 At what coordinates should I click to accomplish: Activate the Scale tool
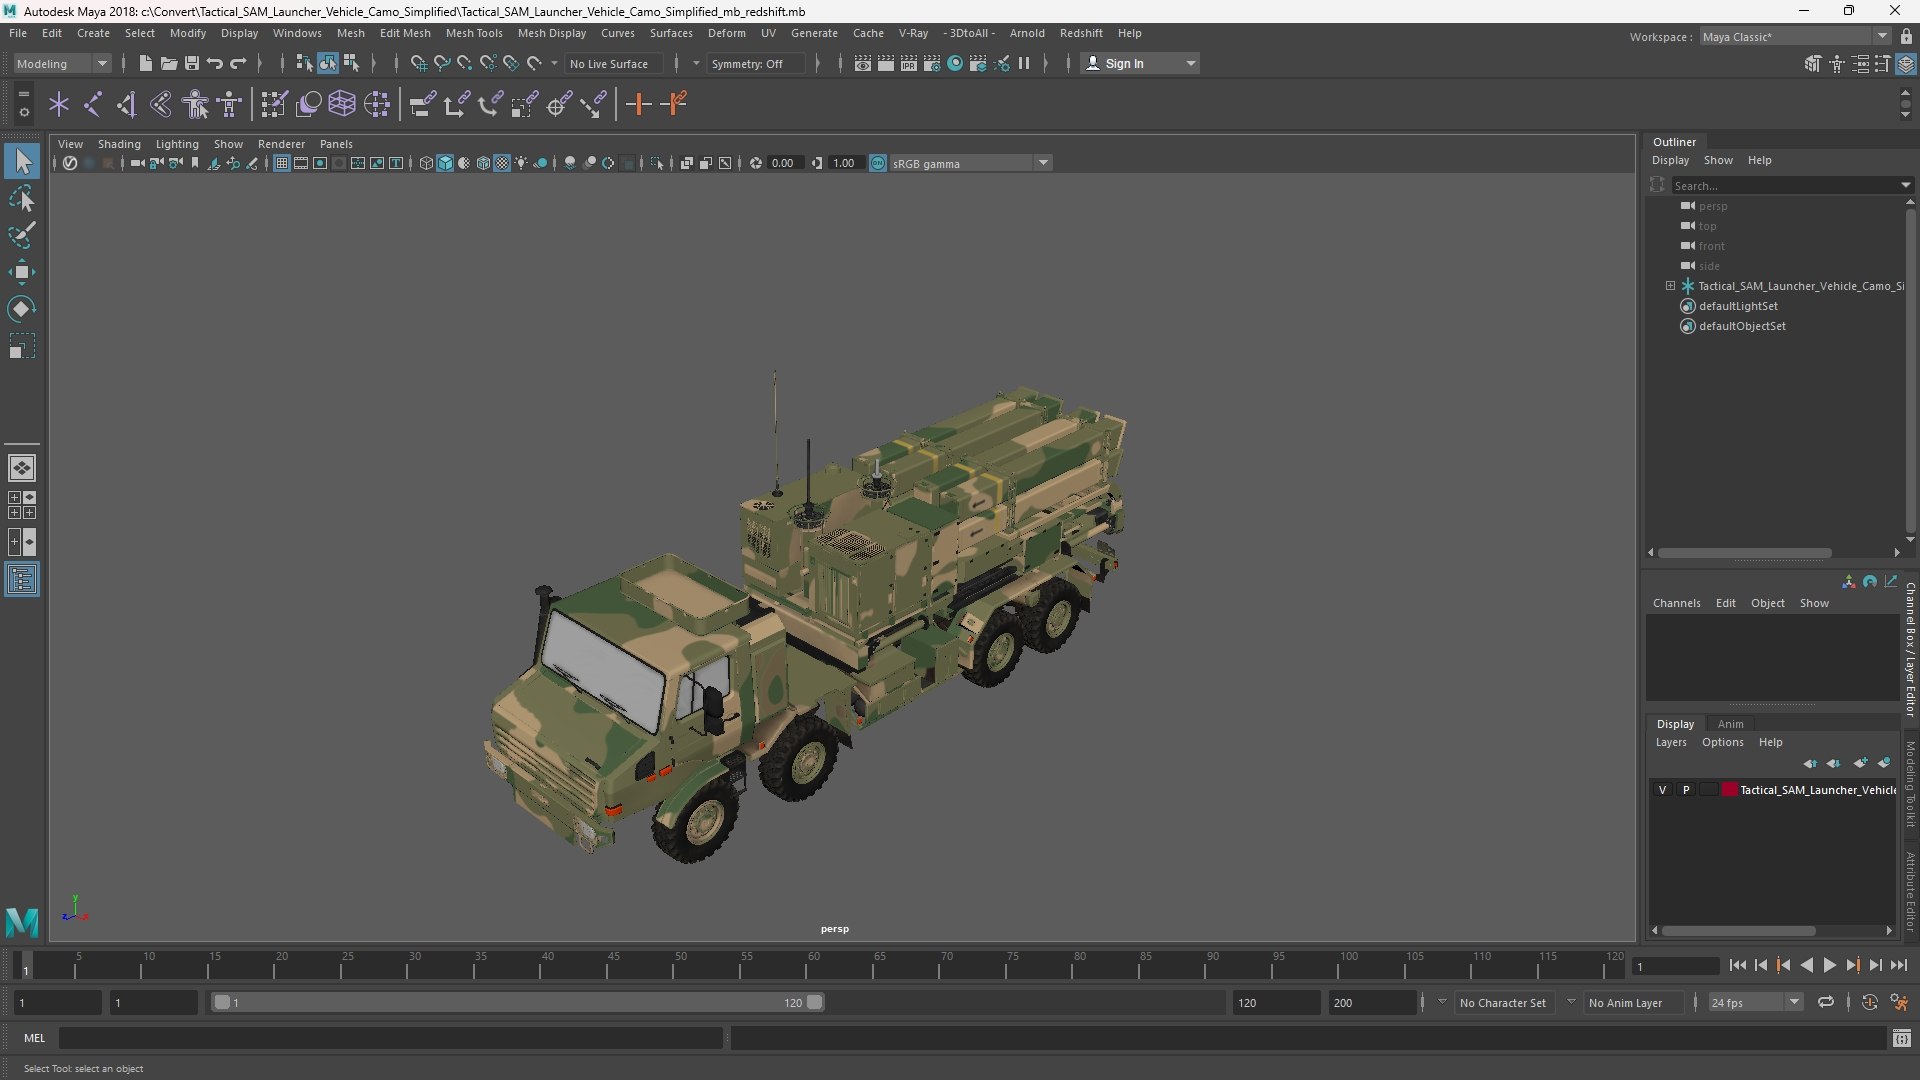click(22, 346)
